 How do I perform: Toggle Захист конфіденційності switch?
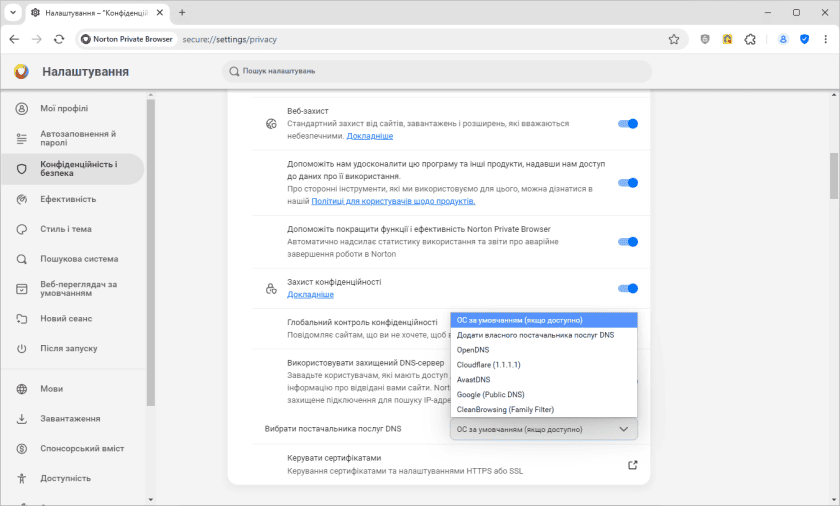tap(628, 288)
